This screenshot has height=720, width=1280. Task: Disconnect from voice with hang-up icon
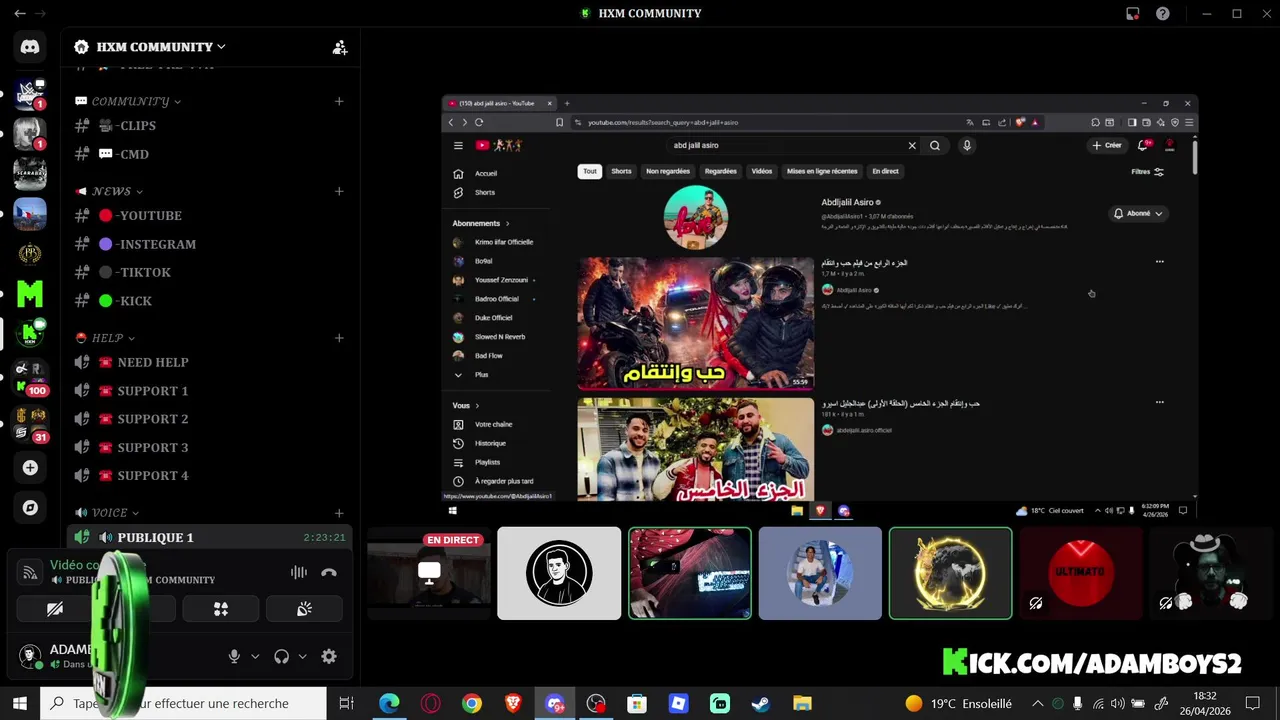click(329, 572)
